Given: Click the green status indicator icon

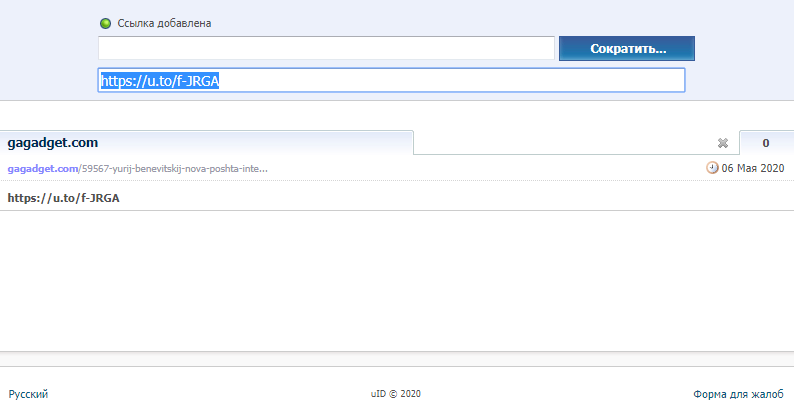Looking at the screenshot, I should pyautogui.click(x=106, y=23).
